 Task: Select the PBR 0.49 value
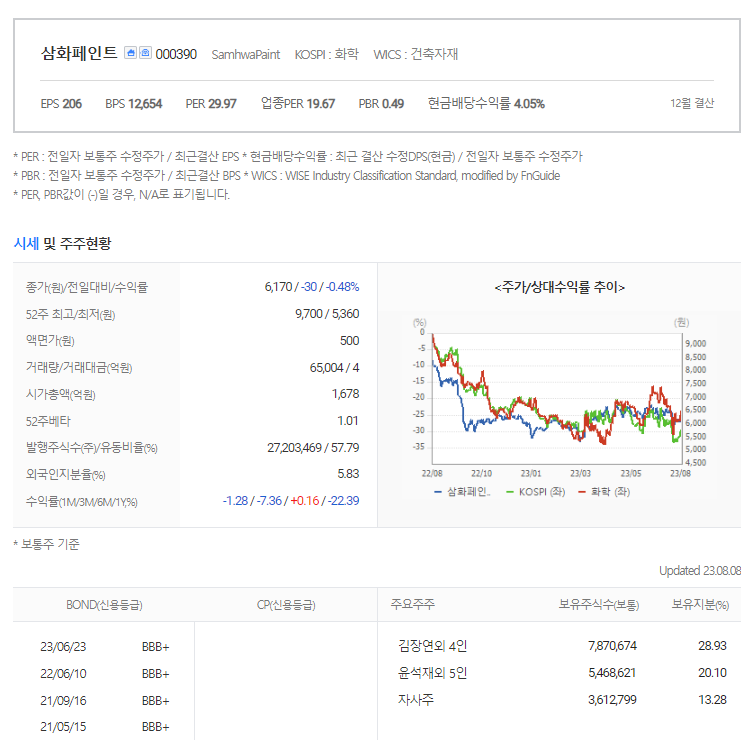pyautogui.click(x=381, y=104)
